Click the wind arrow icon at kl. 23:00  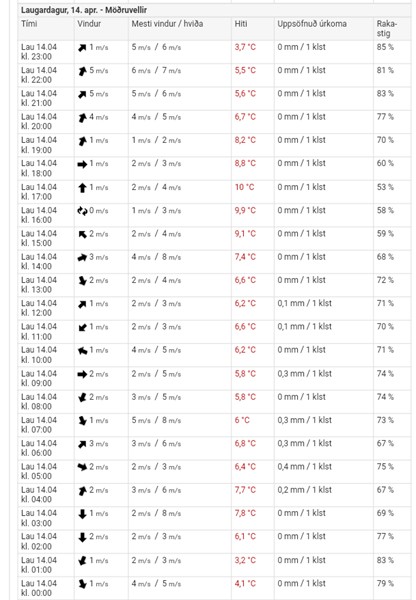82,48
